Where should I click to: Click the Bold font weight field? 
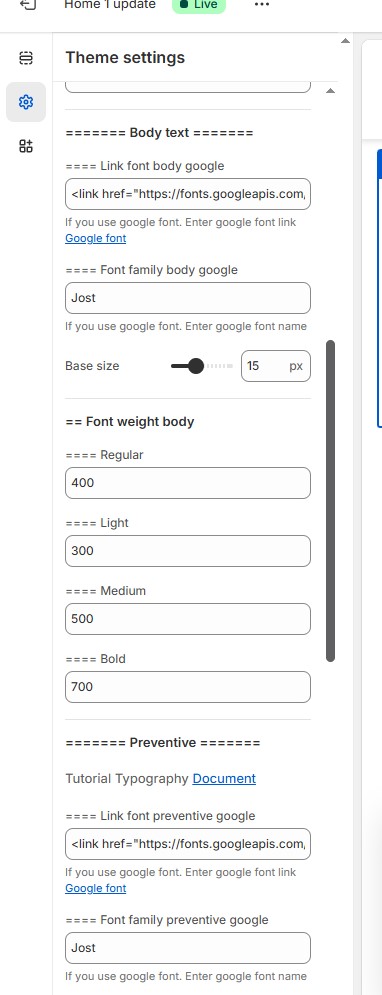click(x=188, y=687)
